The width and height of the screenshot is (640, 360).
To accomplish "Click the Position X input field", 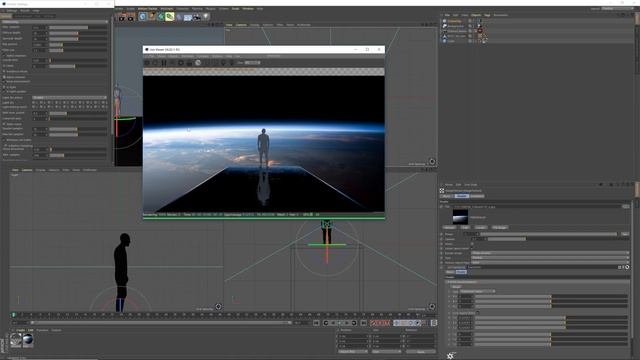I will click(x=353, y=337).
